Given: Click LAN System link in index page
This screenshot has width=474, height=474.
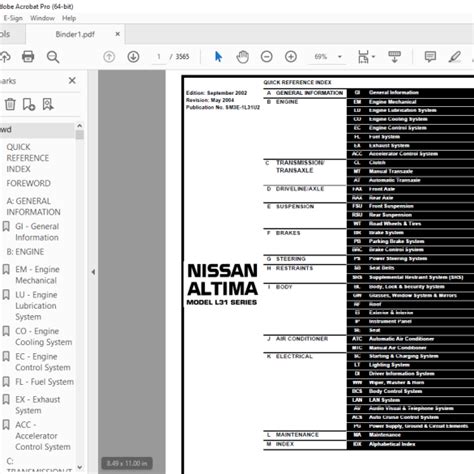Looking at the screenshot, I should 384,400.
